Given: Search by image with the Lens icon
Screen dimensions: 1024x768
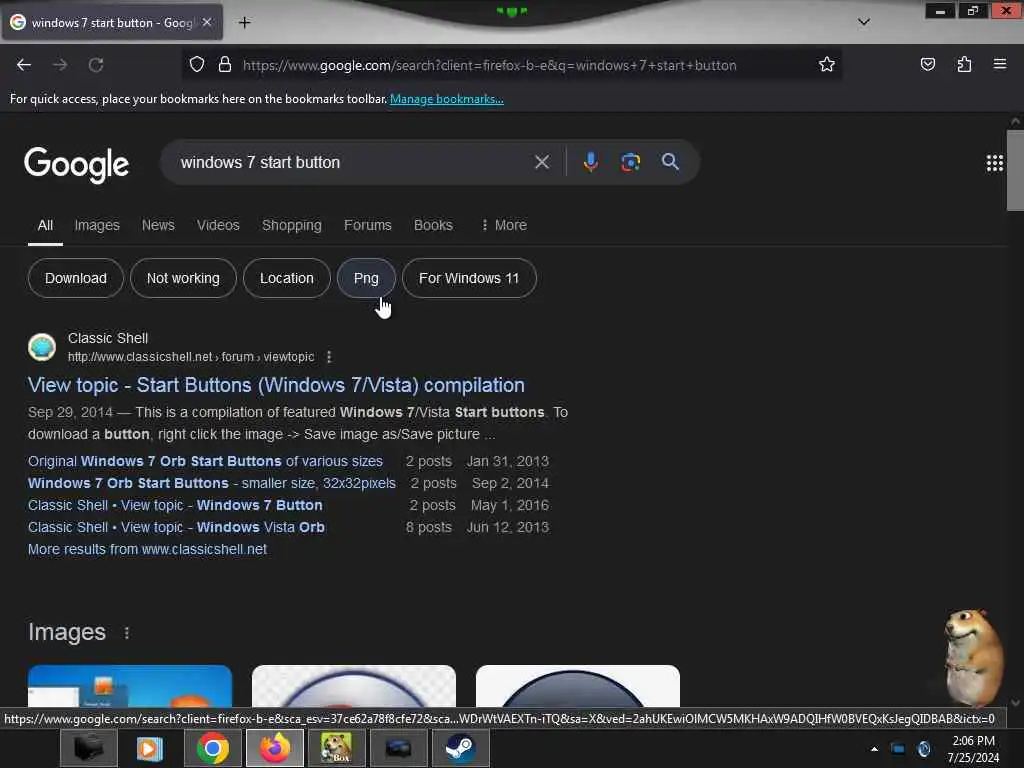Looking at the screenshot, I should coord(630,162).
